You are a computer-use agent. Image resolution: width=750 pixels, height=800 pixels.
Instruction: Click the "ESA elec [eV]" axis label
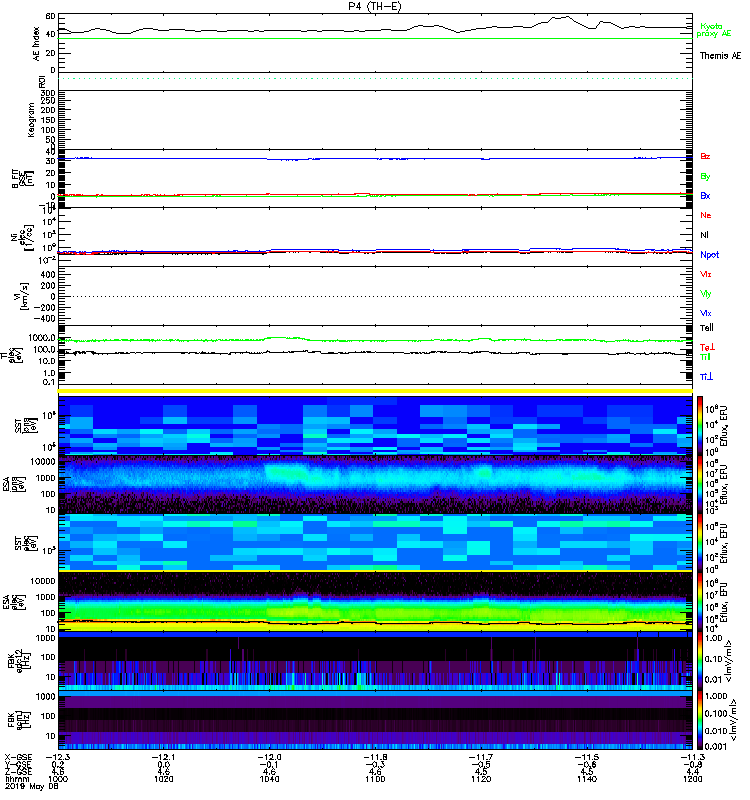(x=14, y=602)
